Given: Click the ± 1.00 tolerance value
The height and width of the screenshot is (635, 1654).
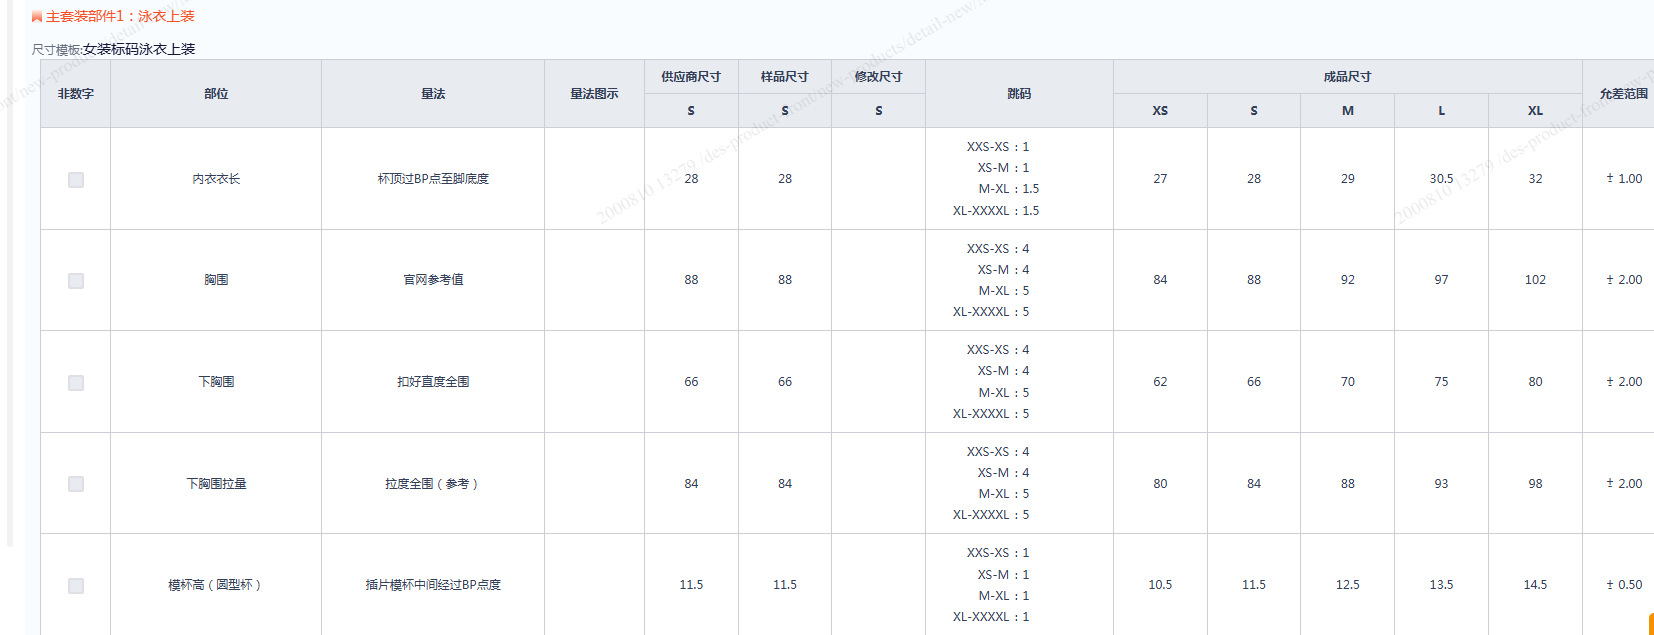Looking at the screenshot, I should click(1624, 179).
